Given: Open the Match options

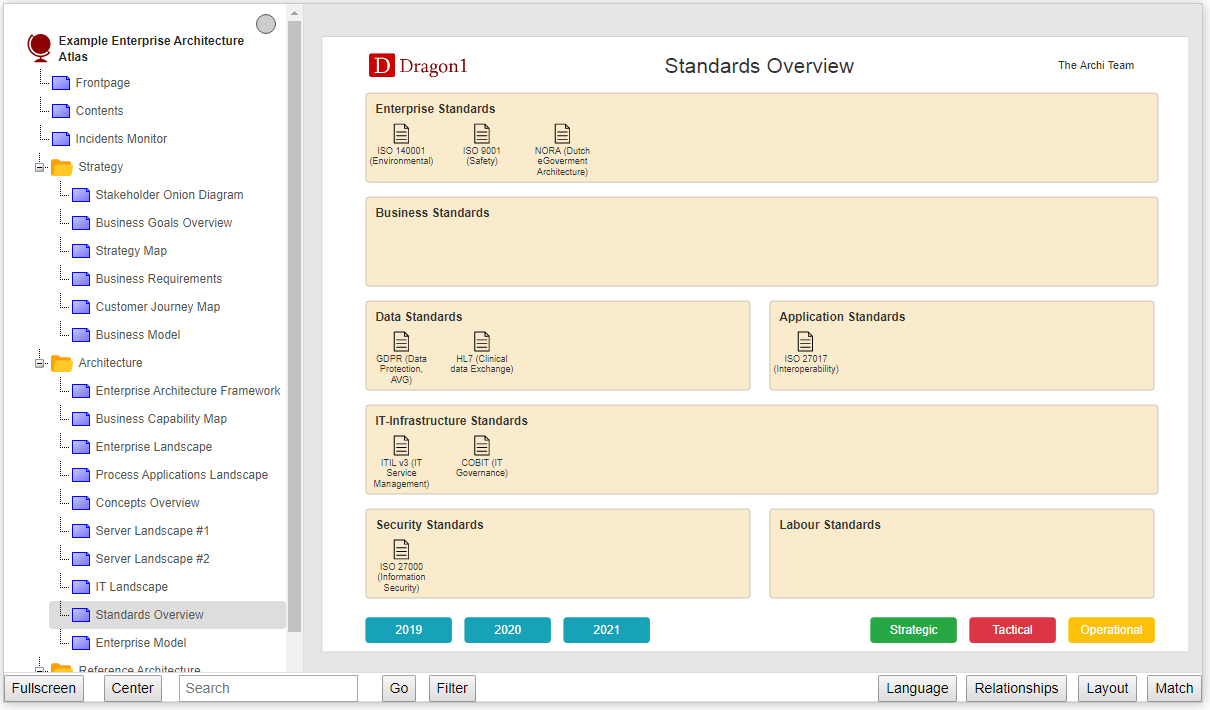Looking at the screenshot, I should point(1174,688).
